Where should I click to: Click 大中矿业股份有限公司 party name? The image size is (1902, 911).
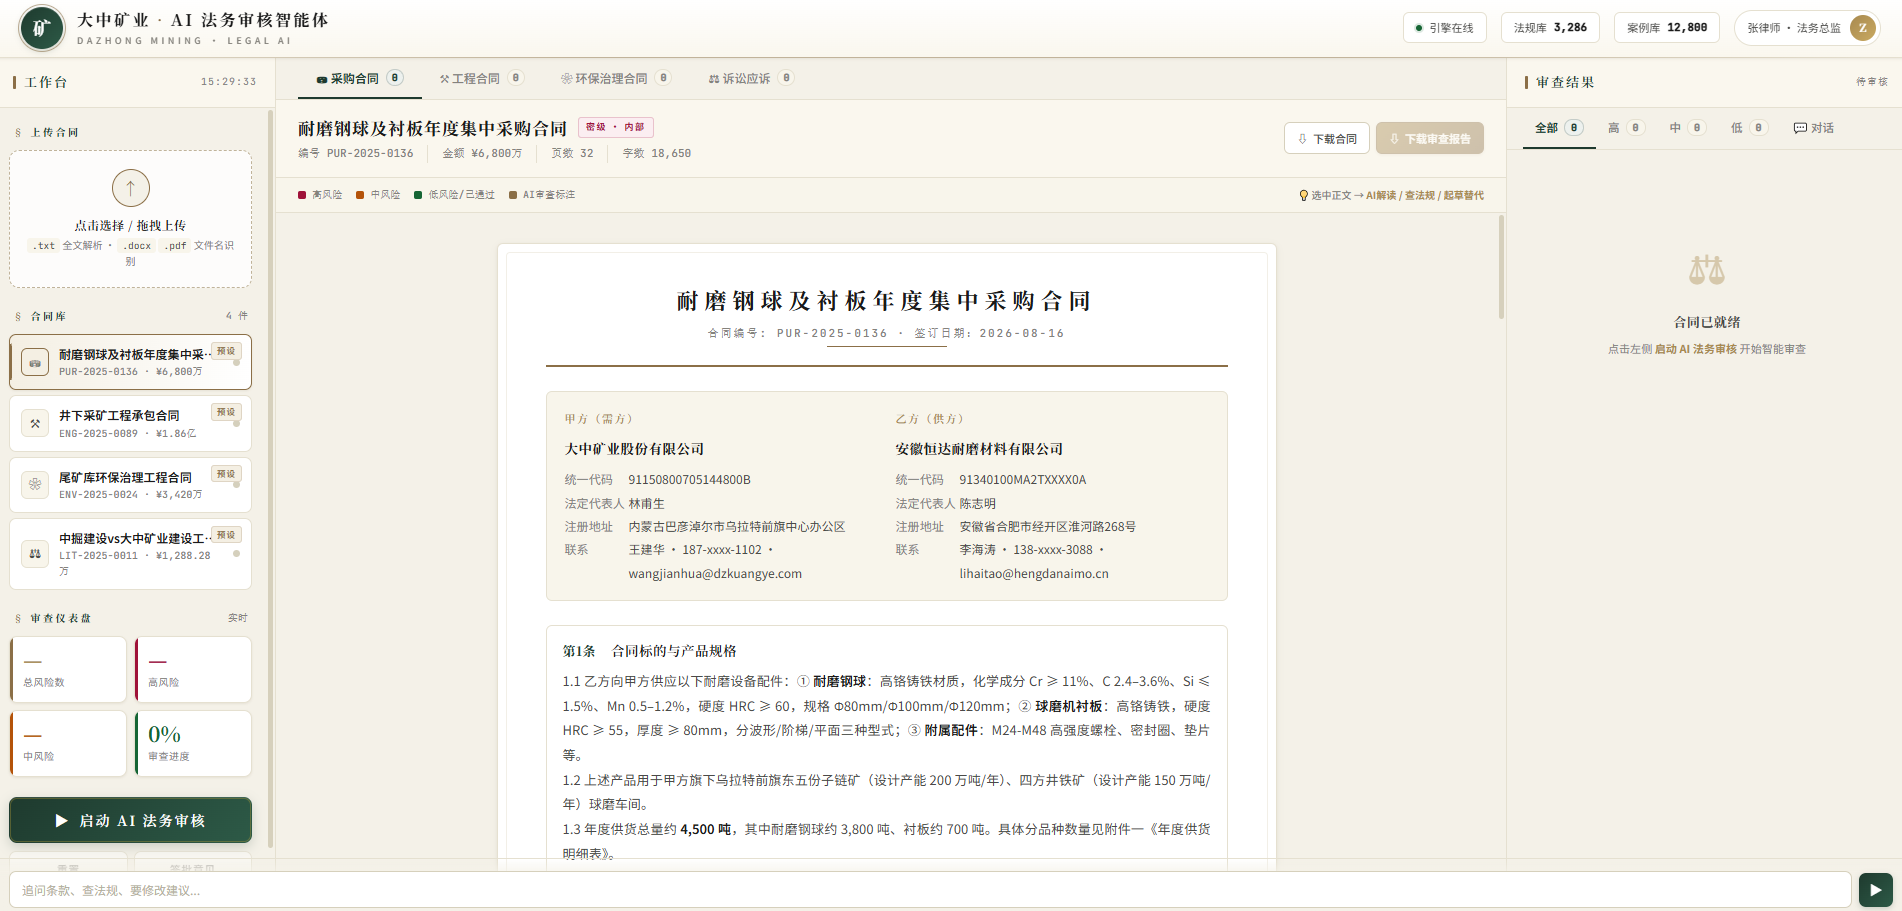click(x=634, y=450)
